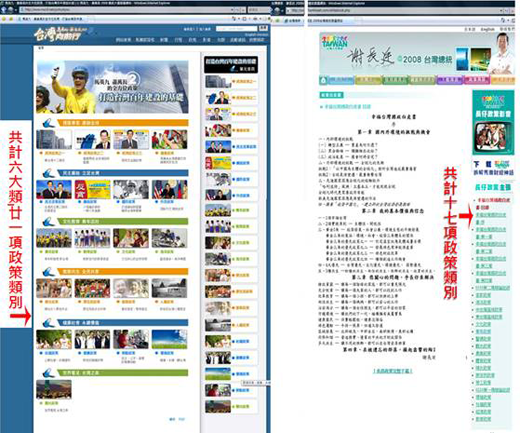The height and width of the screenshot is (433, 520).
Task: Click the IE back button in left window
Action: point(4,10)
